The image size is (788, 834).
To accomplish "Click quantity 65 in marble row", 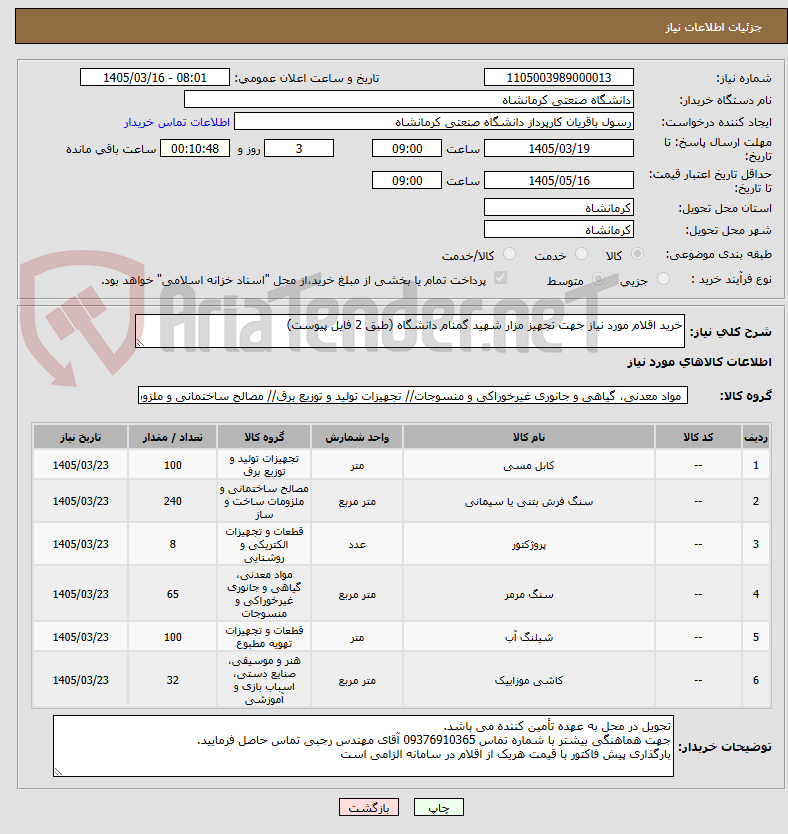I will point(172,594).
